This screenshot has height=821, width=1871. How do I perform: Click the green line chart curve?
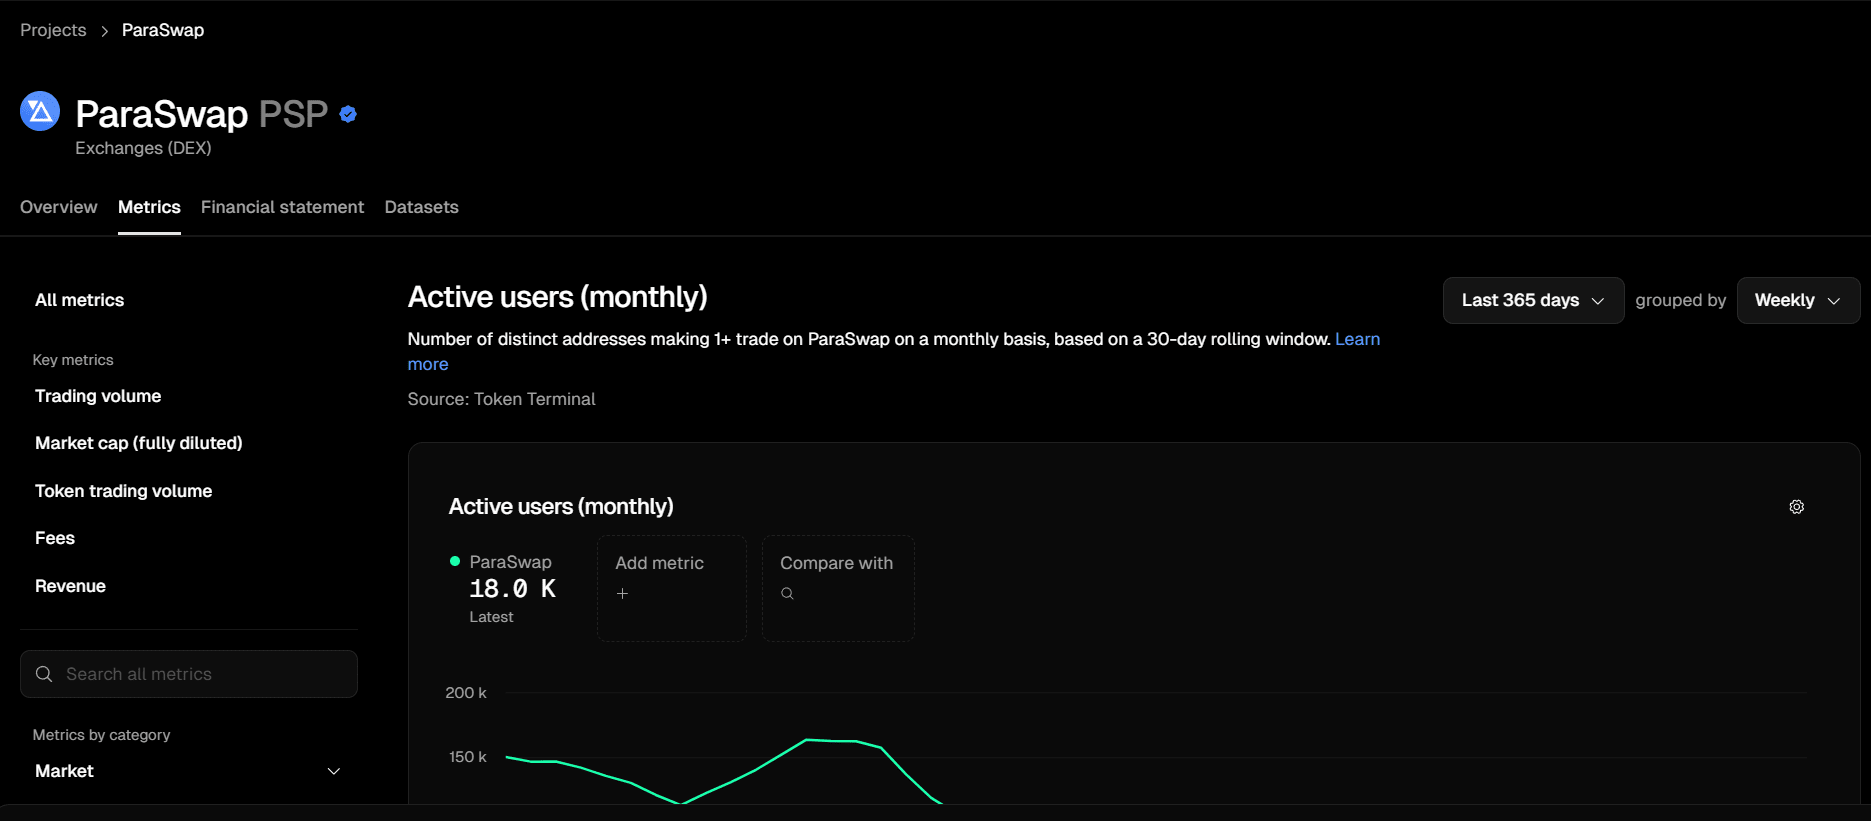pos(806,740)
